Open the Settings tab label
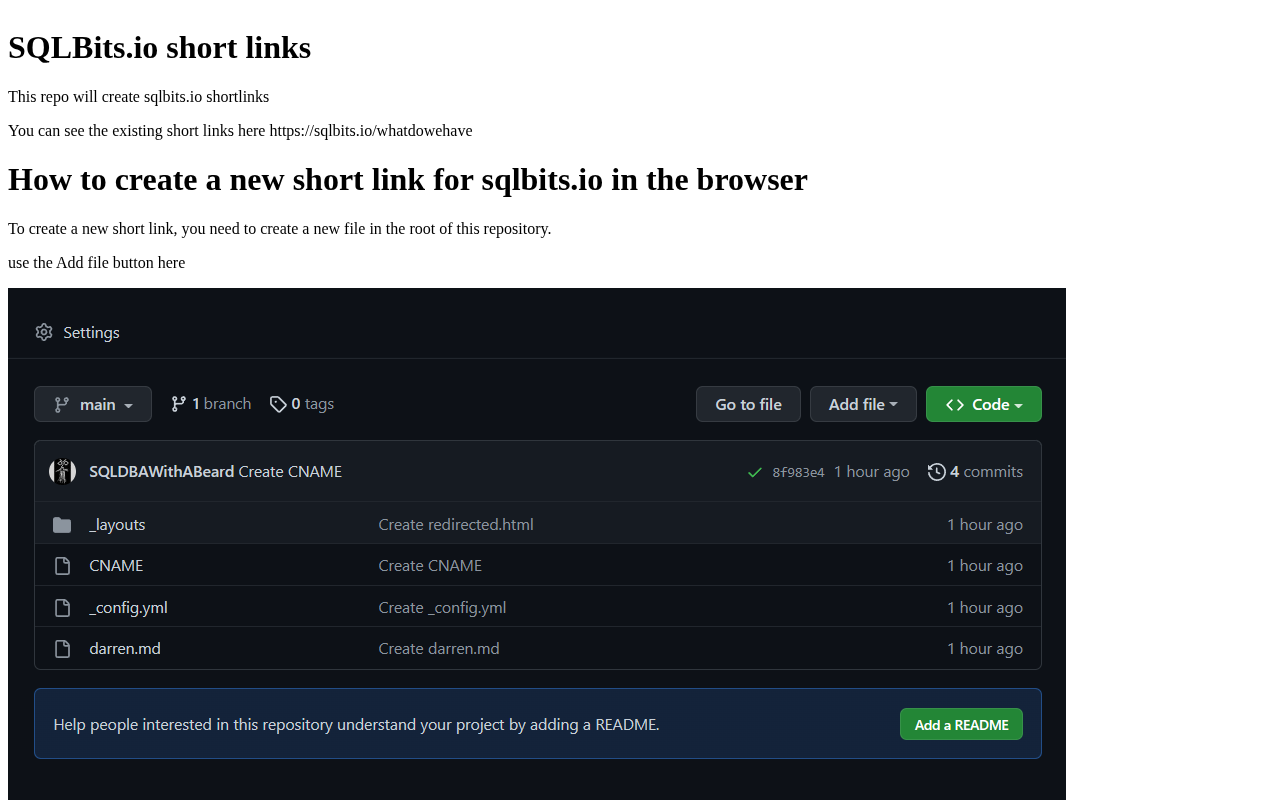The height and width of the screenshot is (800, 1280). pos(91,332)
